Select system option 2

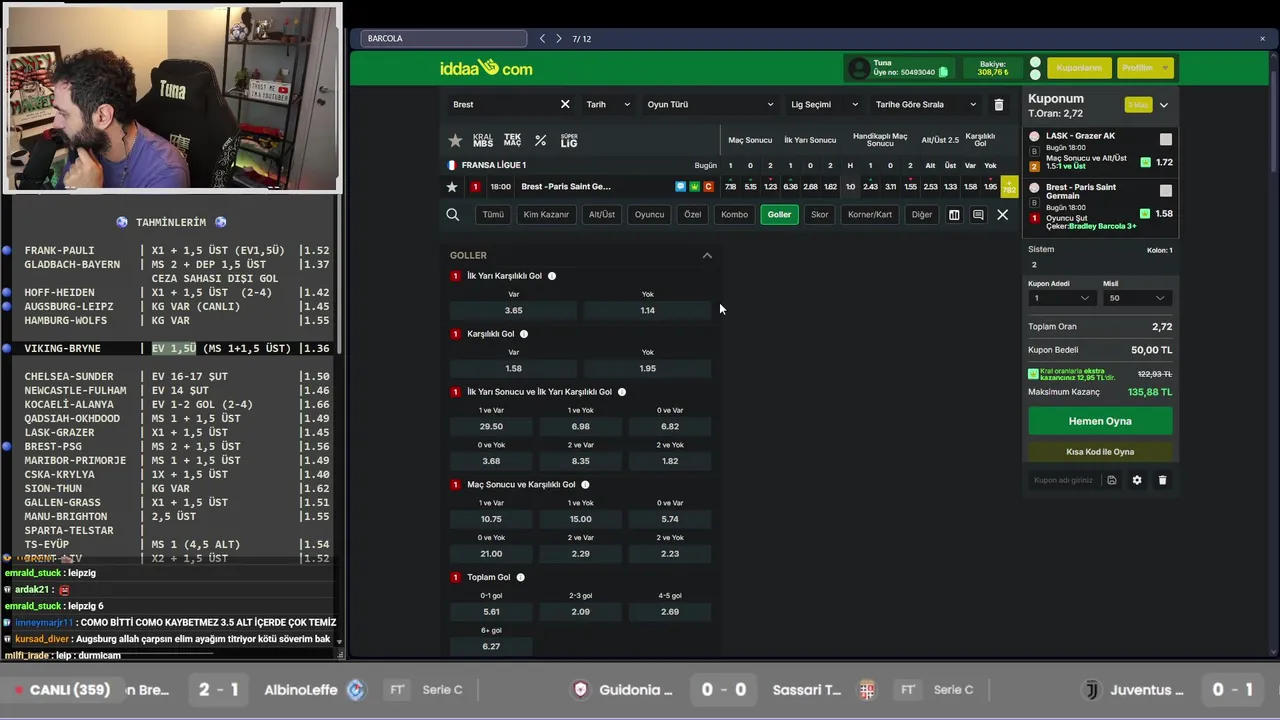click(x=1034, y=265)
